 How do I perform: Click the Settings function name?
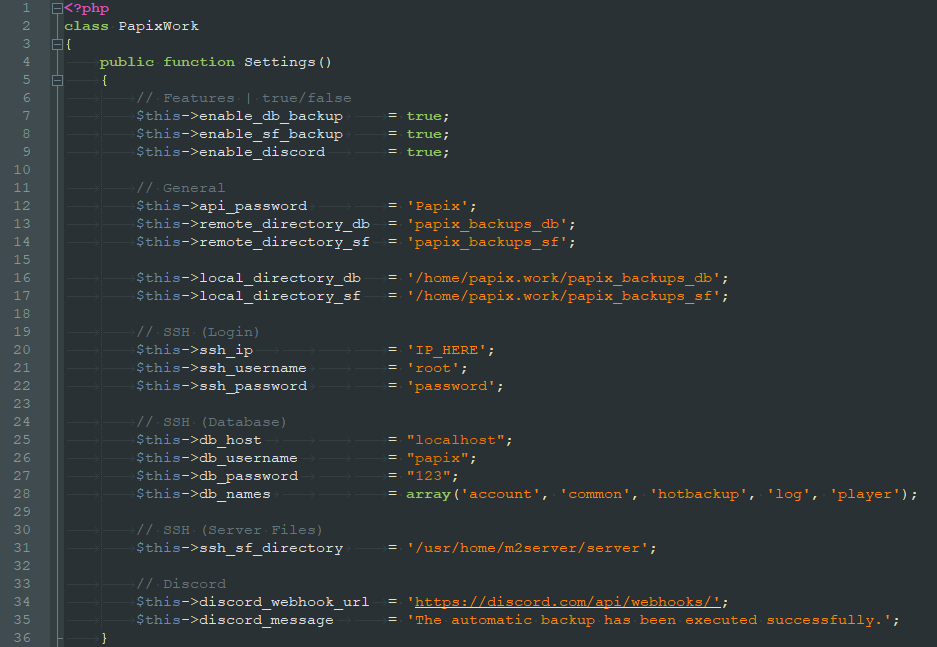tap(279, 62)
